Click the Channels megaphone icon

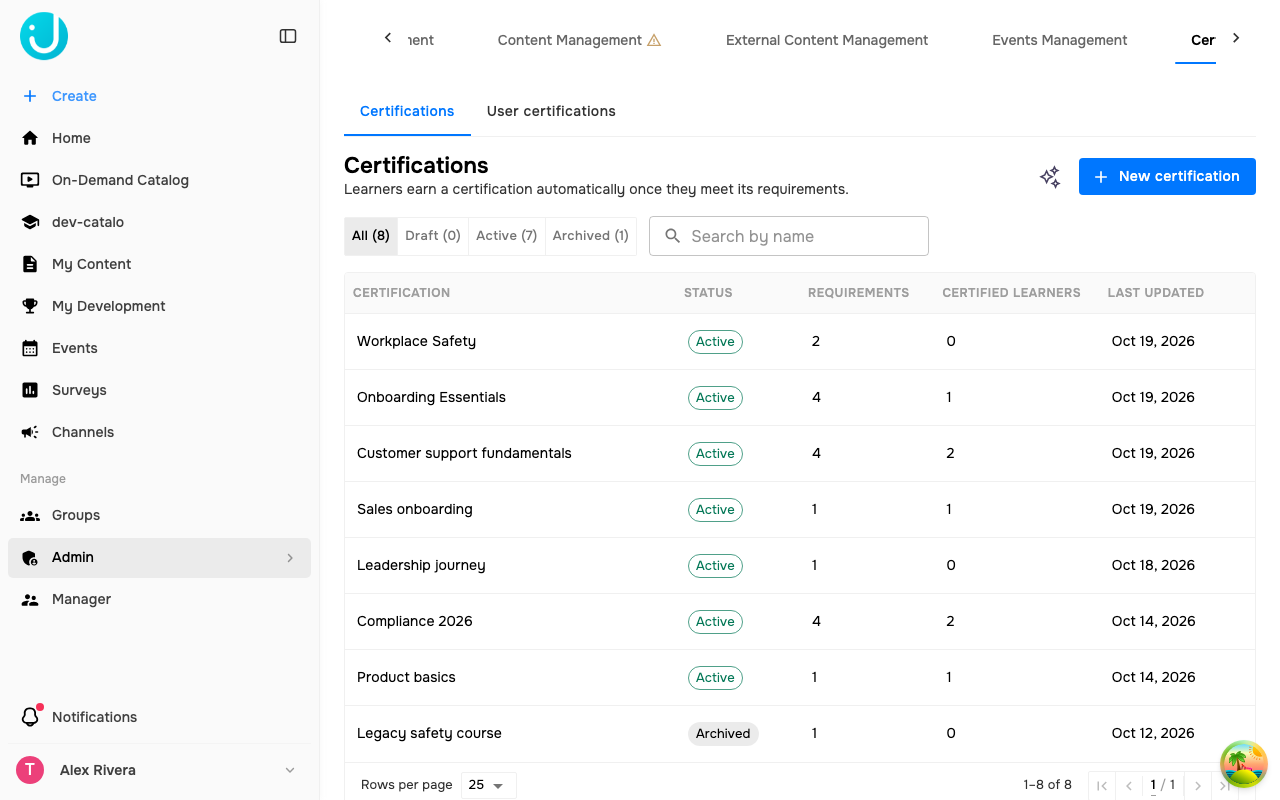click(30, 432)
